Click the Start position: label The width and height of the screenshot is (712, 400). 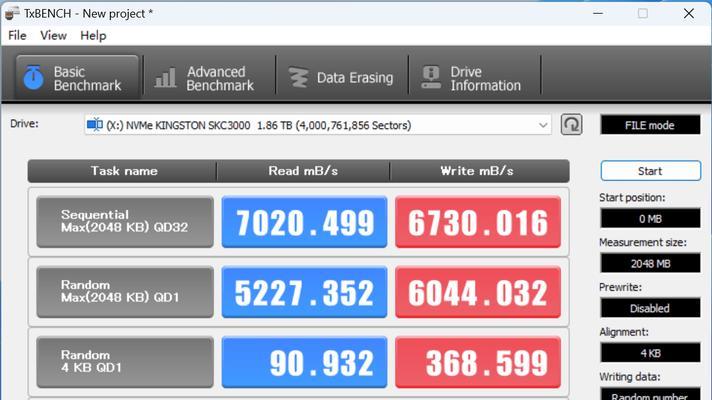[x=632, y=198]
